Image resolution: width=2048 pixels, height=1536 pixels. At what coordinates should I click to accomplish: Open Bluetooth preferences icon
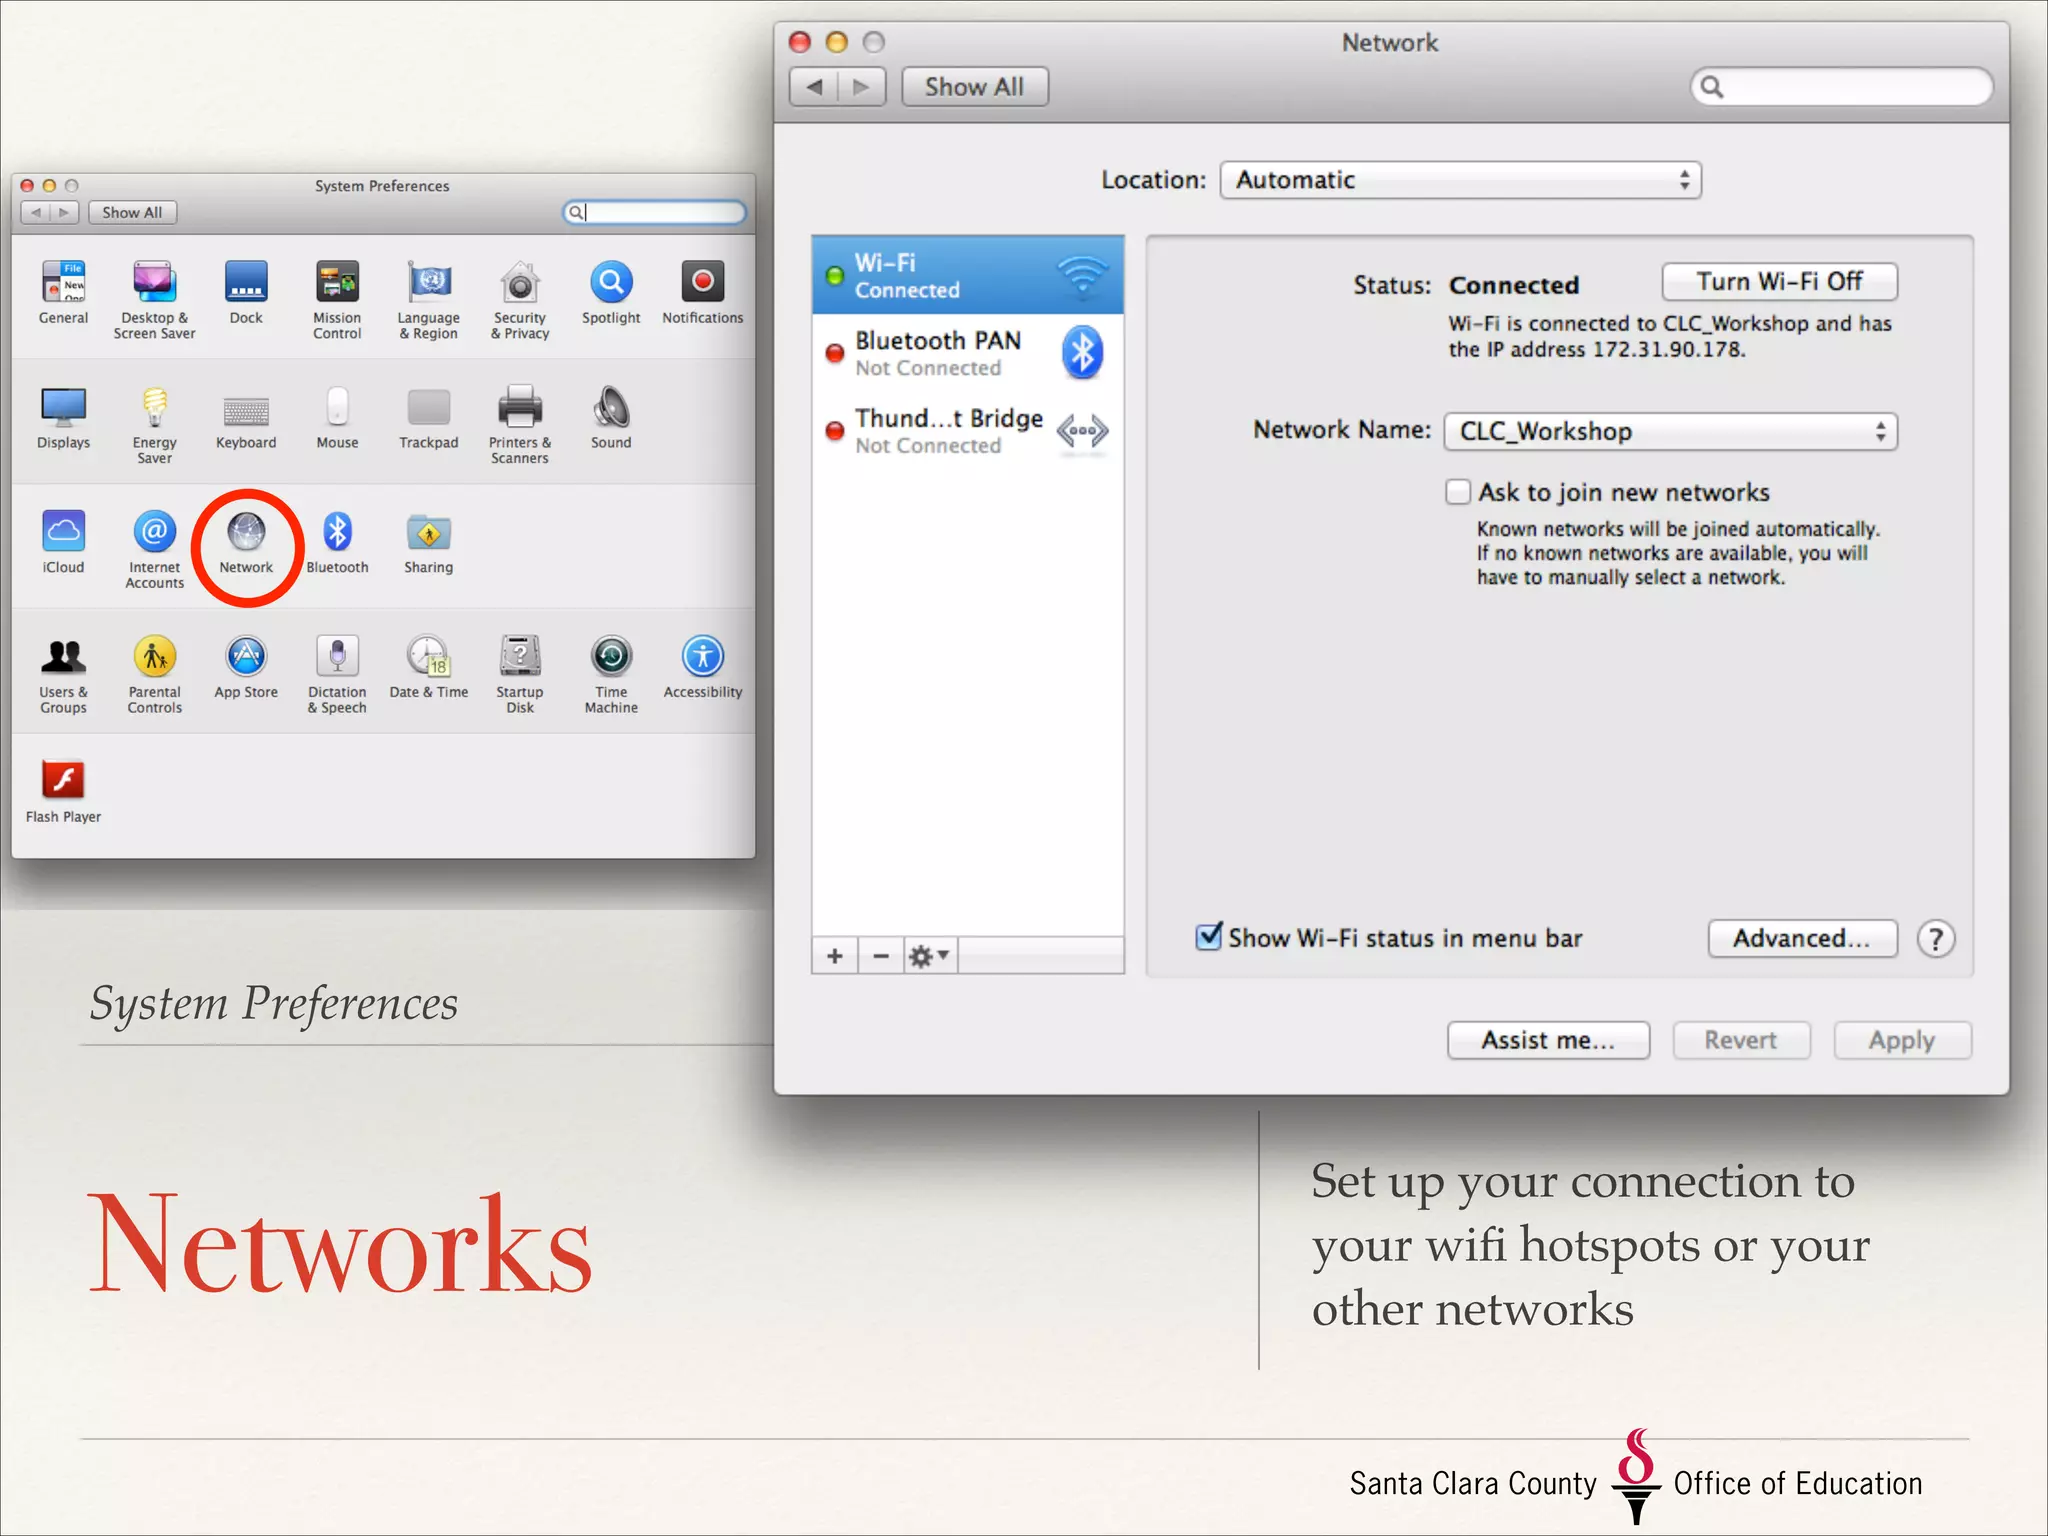click(337, 532)
